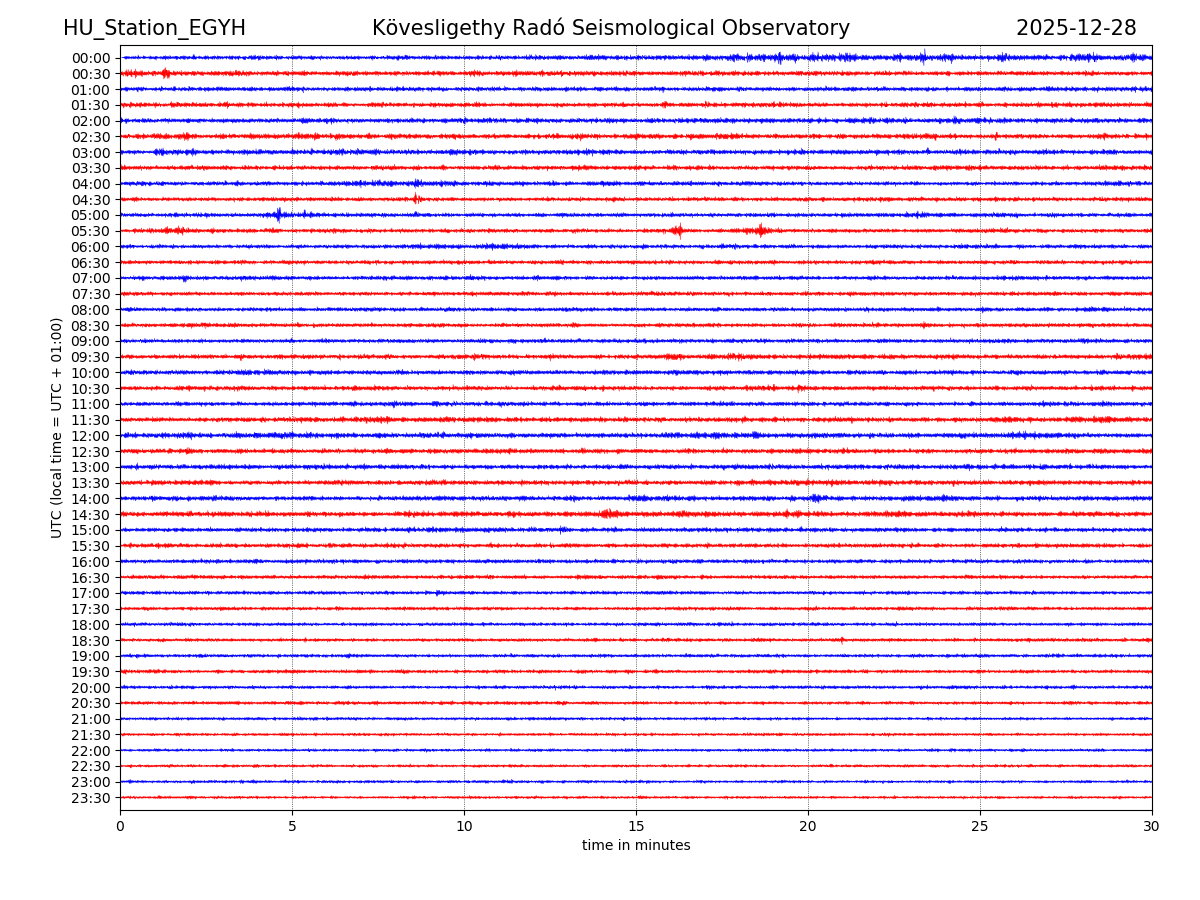Click the 10 tick on the minutes axis
This screenshot has width=1200, height=900.
(x=464, y=827)
